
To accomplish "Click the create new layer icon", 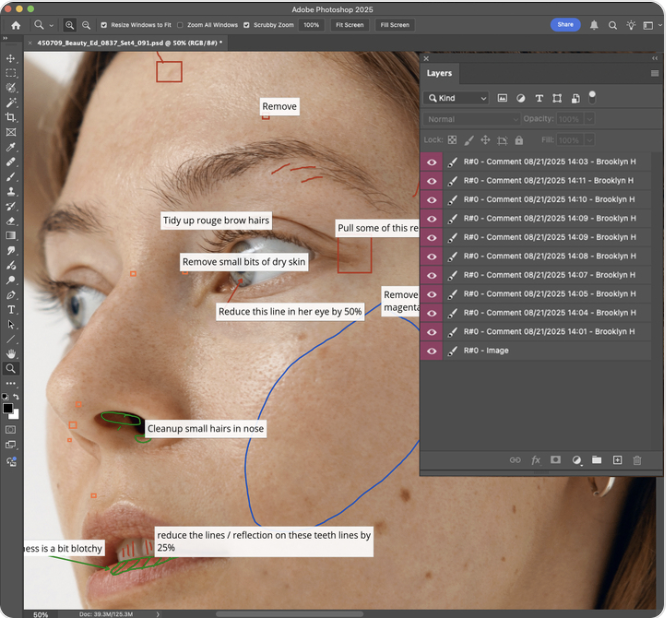I will point(617,460).
